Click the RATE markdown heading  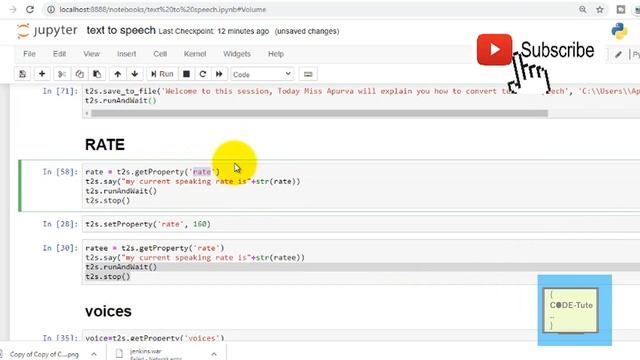click(x=105, y=145)
